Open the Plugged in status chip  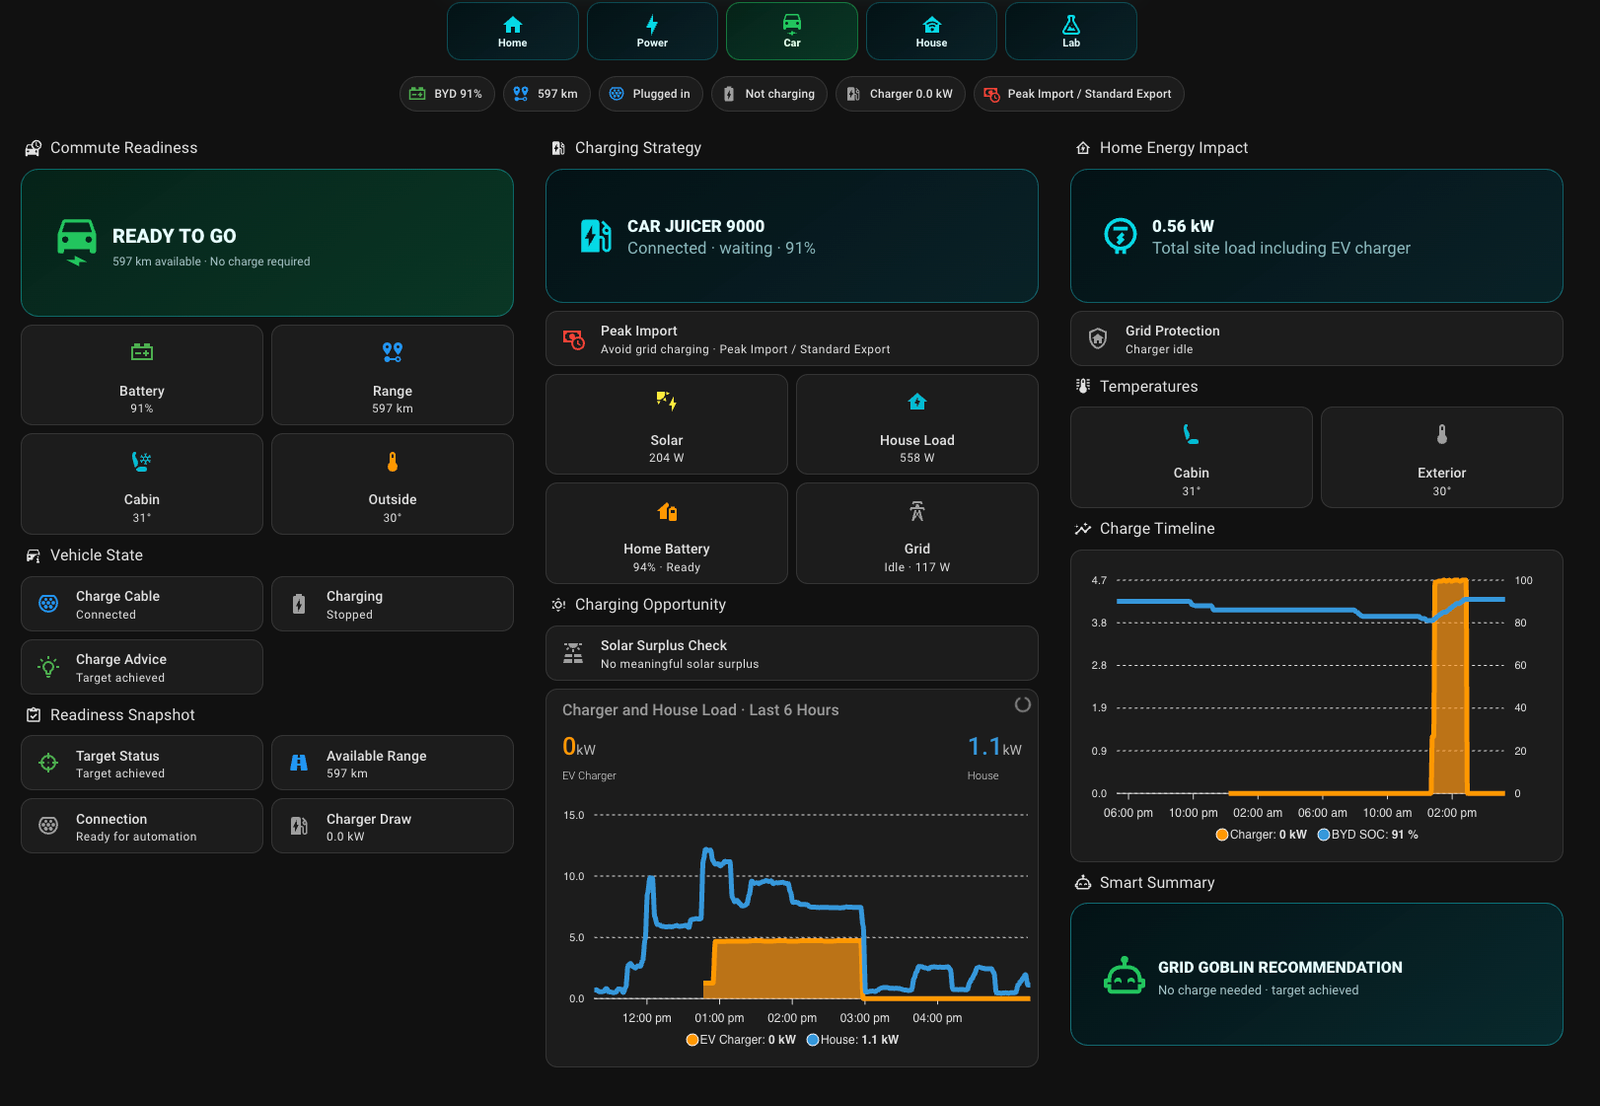tap(650, 94)
